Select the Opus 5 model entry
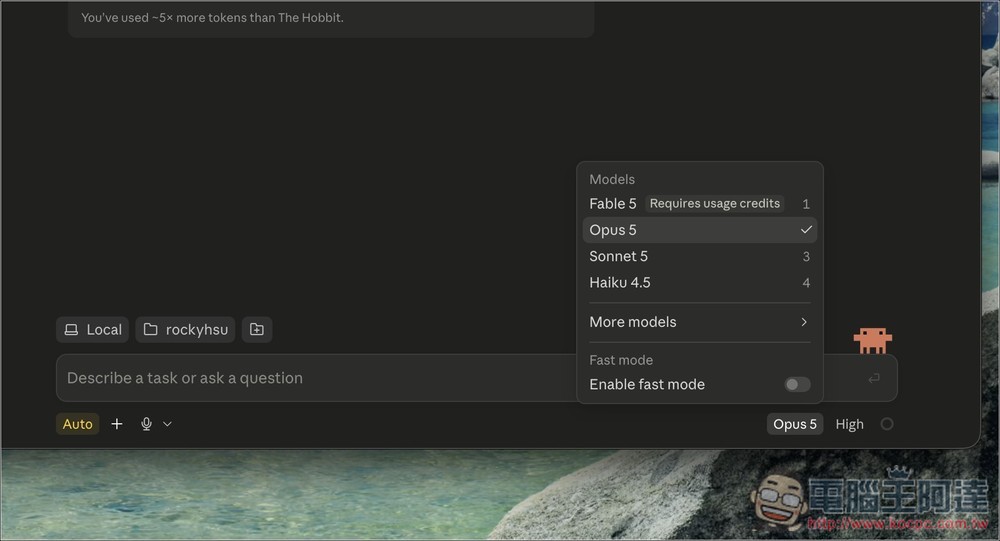 point(700,230)
